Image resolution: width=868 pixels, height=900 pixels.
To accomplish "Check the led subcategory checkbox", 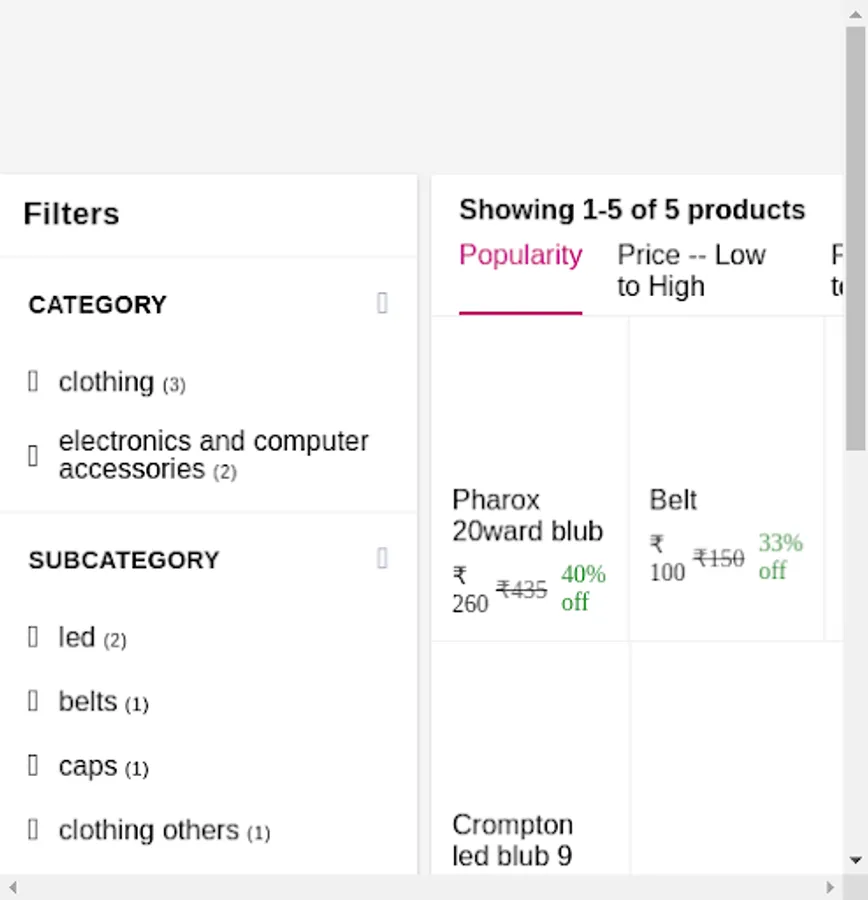I will [33, 636].
